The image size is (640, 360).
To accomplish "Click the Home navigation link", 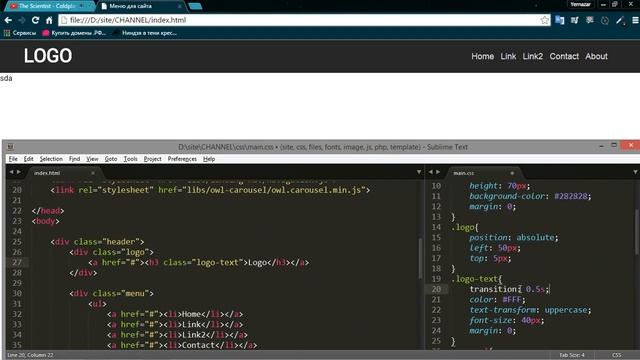I will click(482, 56).
